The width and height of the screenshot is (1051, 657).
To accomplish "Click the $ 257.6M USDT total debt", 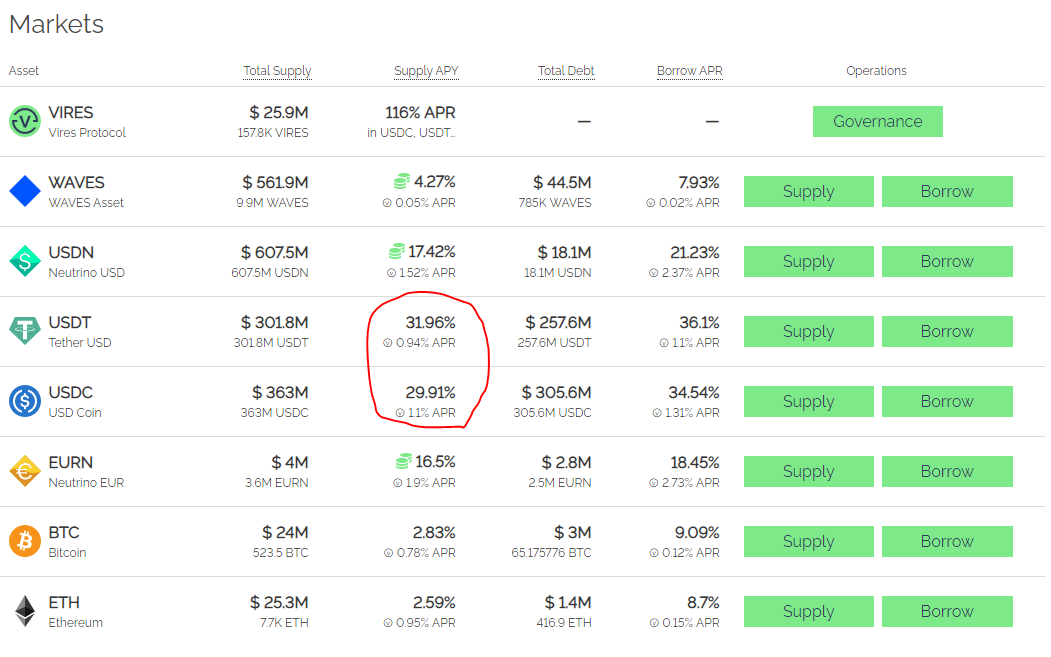I will click(x=558, y=322).
